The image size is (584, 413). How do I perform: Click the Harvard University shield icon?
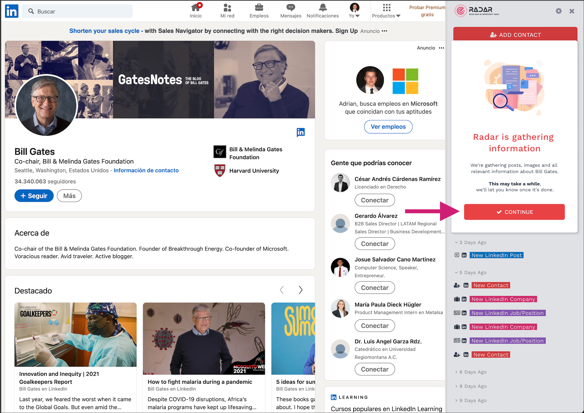(220, 171)
